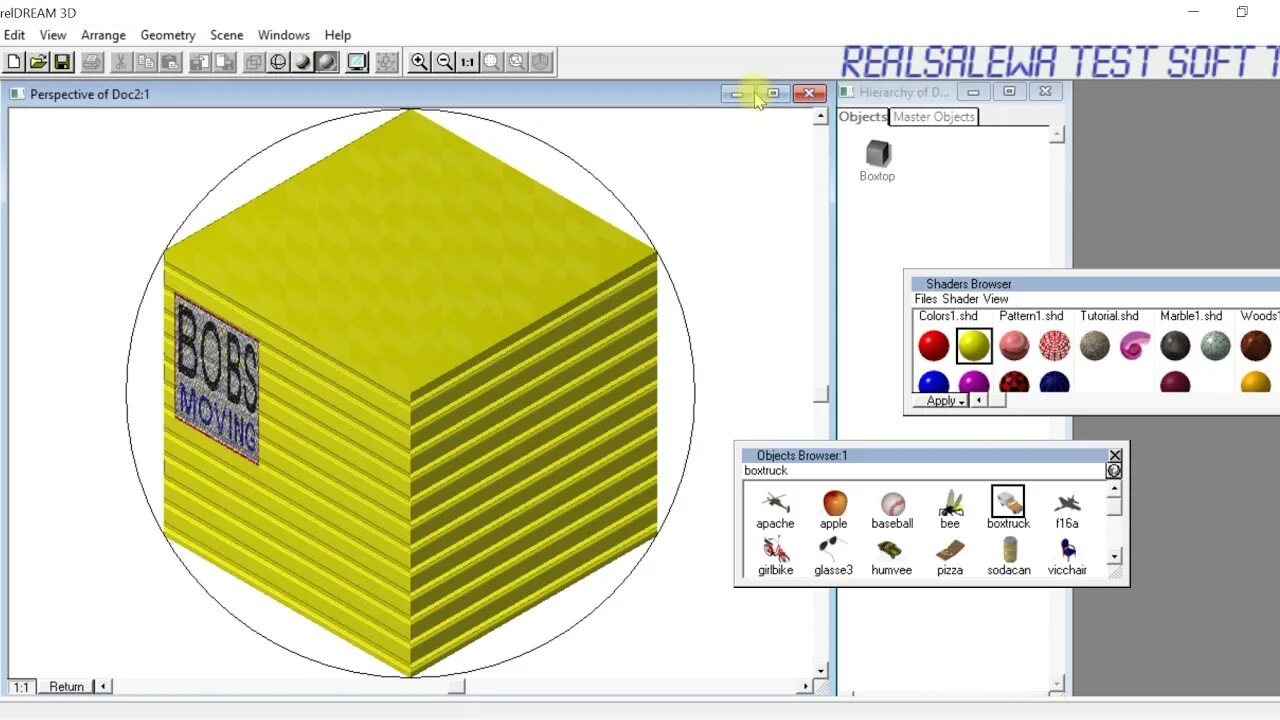Select the apple object

click(x=834, y=509)
